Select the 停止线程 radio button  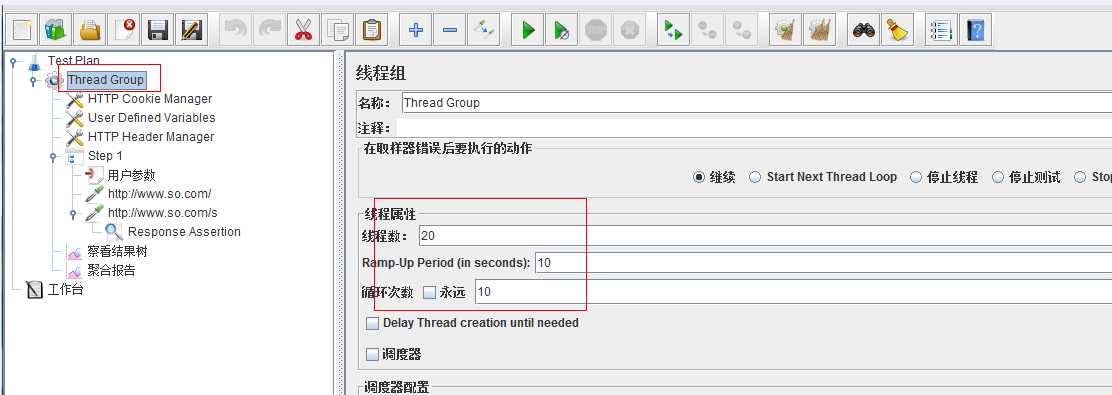916,177
